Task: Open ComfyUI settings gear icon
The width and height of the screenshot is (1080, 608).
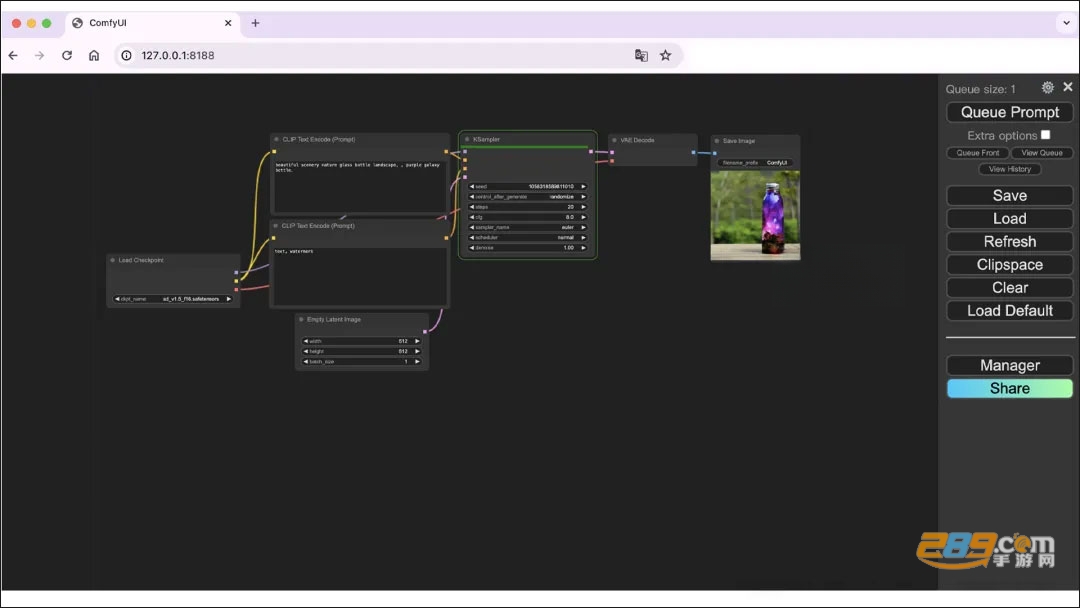Action: pyautogui.click(x=1048, y=87)
